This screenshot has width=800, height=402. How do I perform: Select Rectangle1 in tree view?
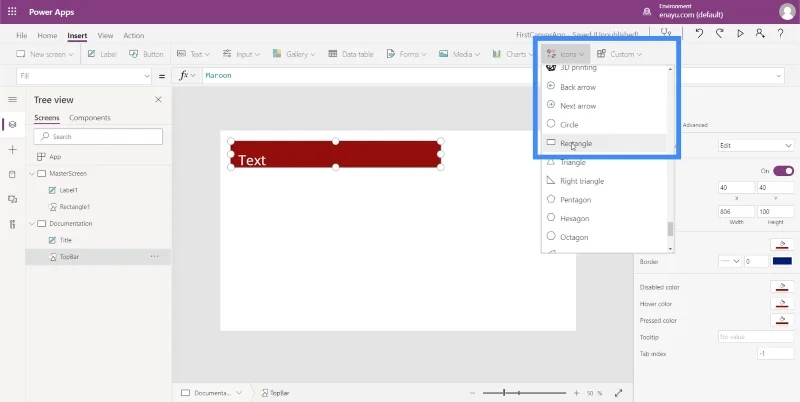[x=74, y=207]
